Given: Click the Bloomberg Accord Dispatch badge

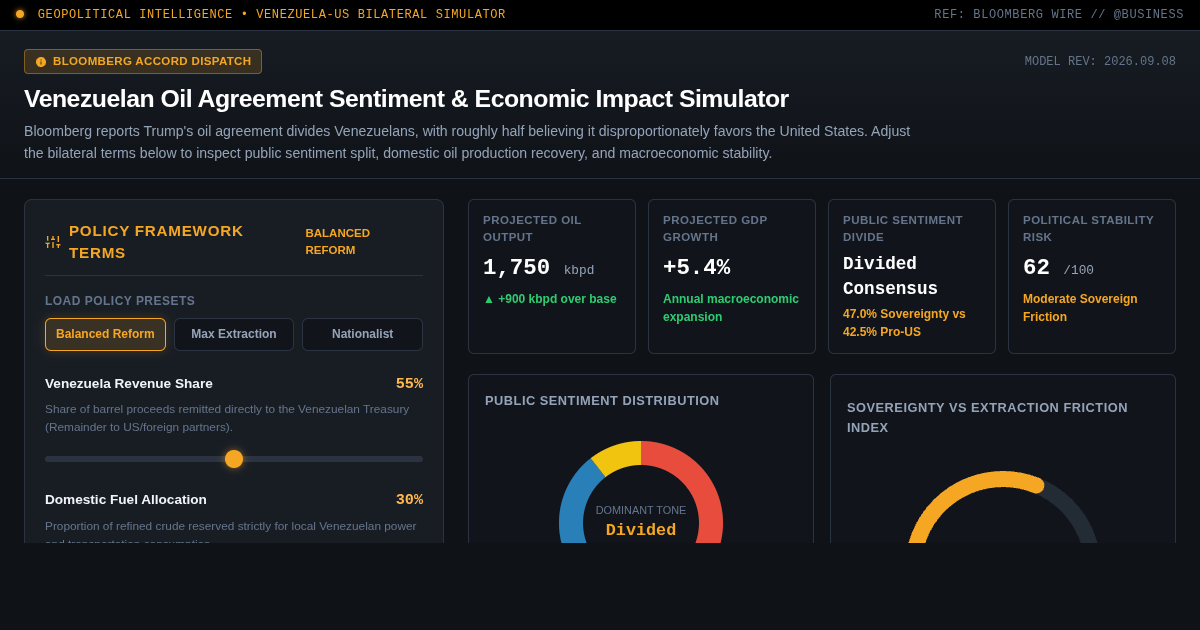Looking at the screenshot, I should click(x=143, y=61).
